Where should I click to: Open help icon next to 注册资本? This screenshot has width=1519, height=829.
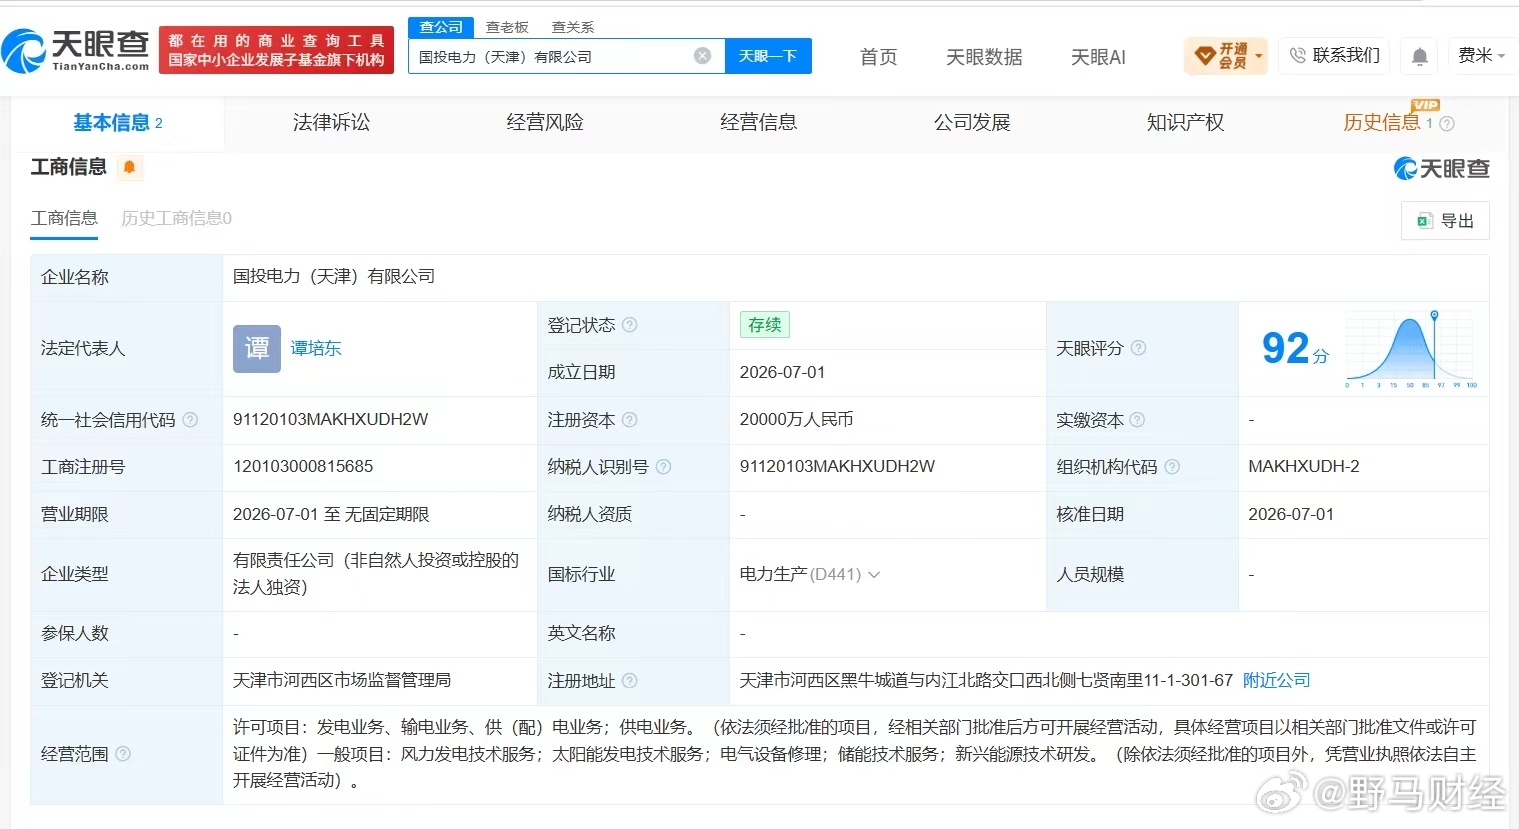point(630,420)
